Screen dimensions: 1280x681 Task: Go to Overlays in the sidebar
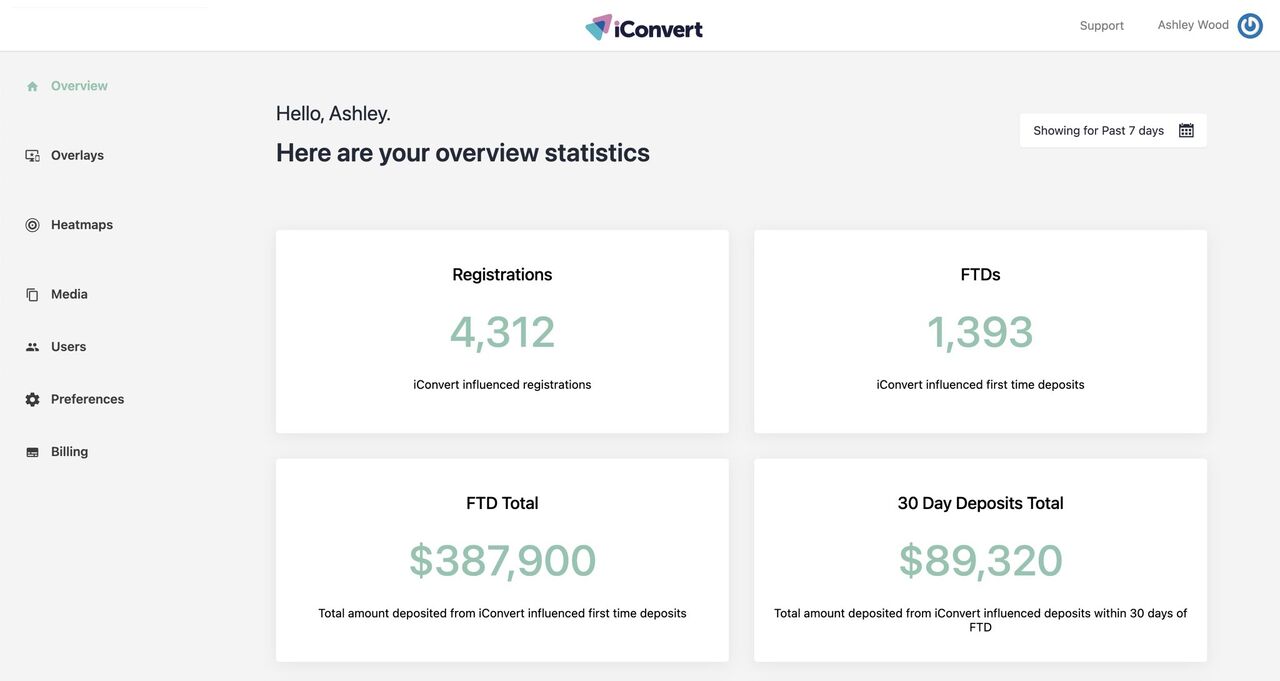click(77, 155)
